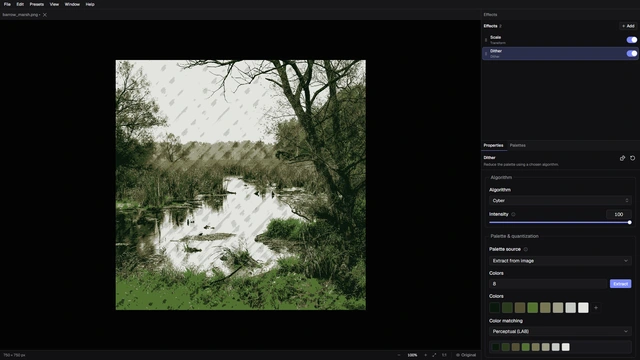Toggle the Scale effect switch off
This screenshot has width=640, height=360.
pos(631,40)
